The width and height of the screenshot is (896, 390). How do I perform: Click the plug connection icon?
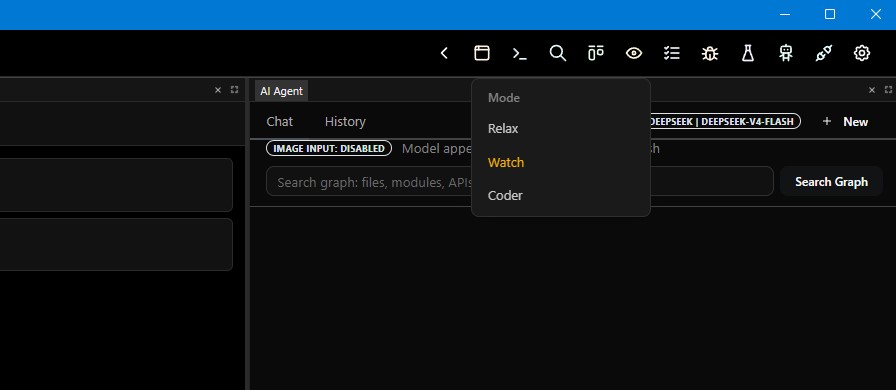pyautogui.click(x=823, y=53)
